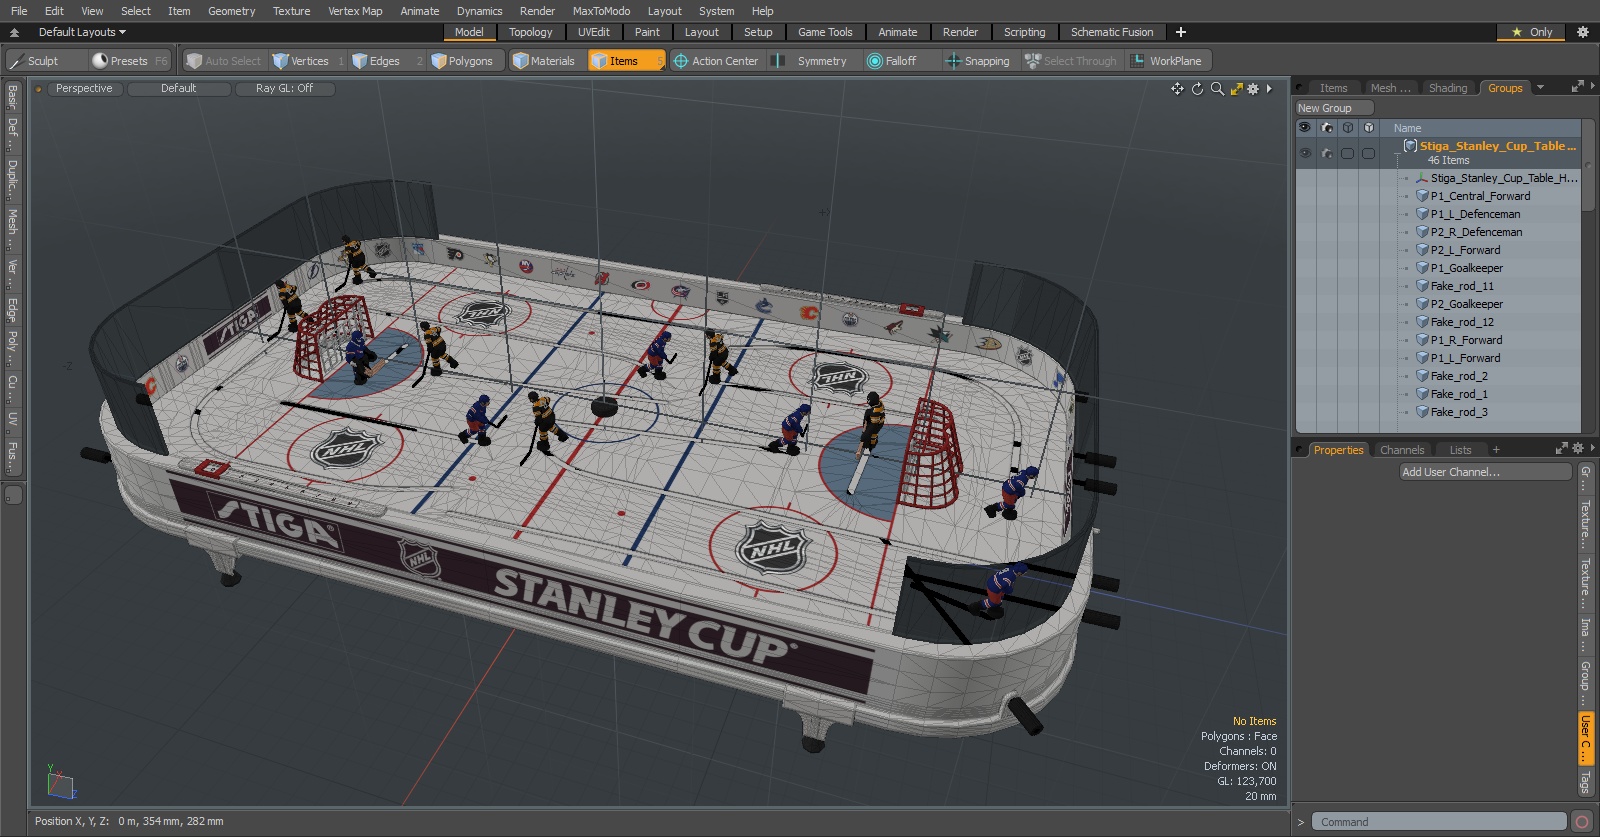Add new properties tab with plus
1600x837 pixels.
pyautogui.click(x=1498, y=450)
